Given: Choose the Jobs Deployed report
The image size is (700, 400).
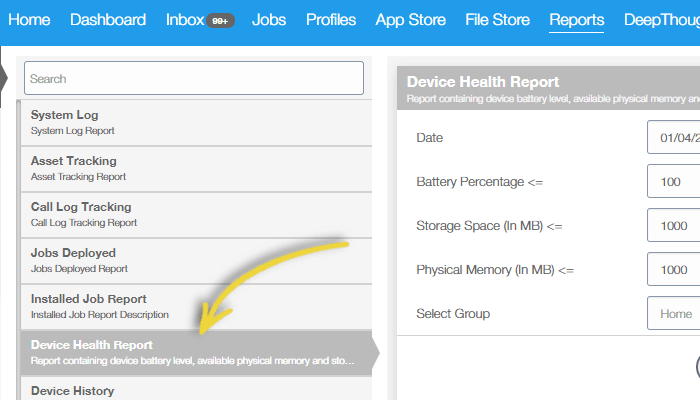Looking at the screenshot, I should pos(196,261).
